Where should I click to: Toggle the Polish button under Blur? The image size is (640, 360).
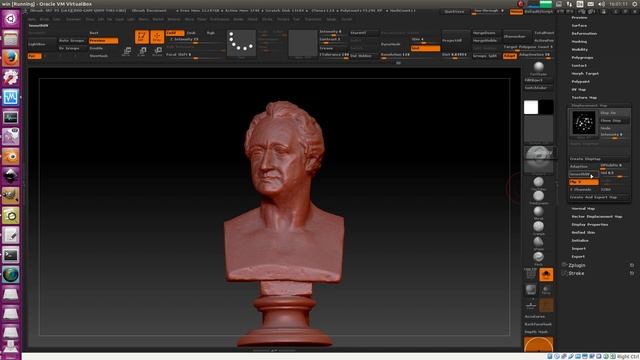click(425, 48)
